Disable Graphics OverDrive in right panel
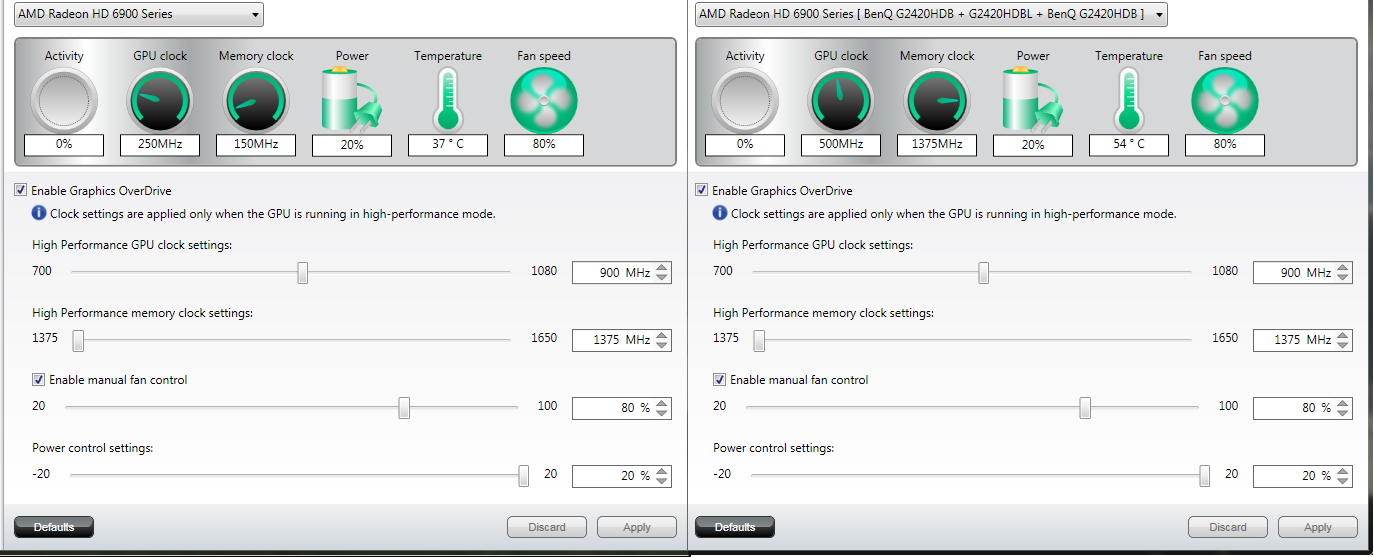The height and width of the screenshot is (557, 1374). tap(701, 190)
